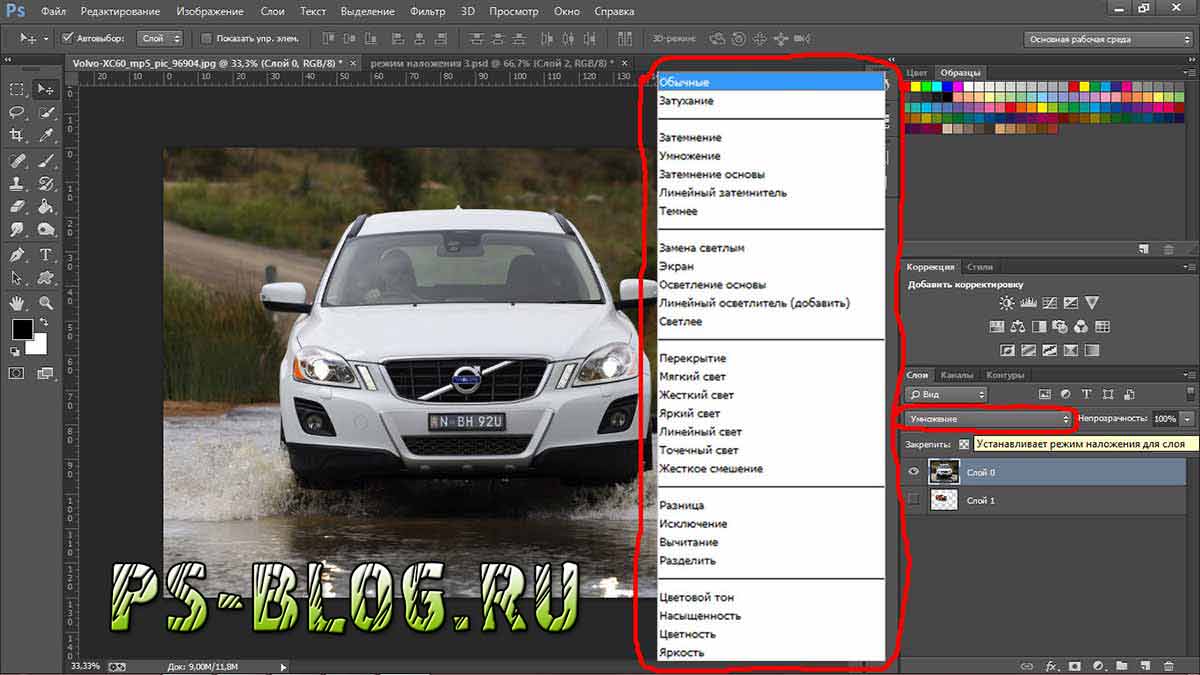Image resolution: width=1200 pixels, height=675 pixels.
Task: Expand the Непрозрачность opacity arrow
Action: pos(1187,419)
